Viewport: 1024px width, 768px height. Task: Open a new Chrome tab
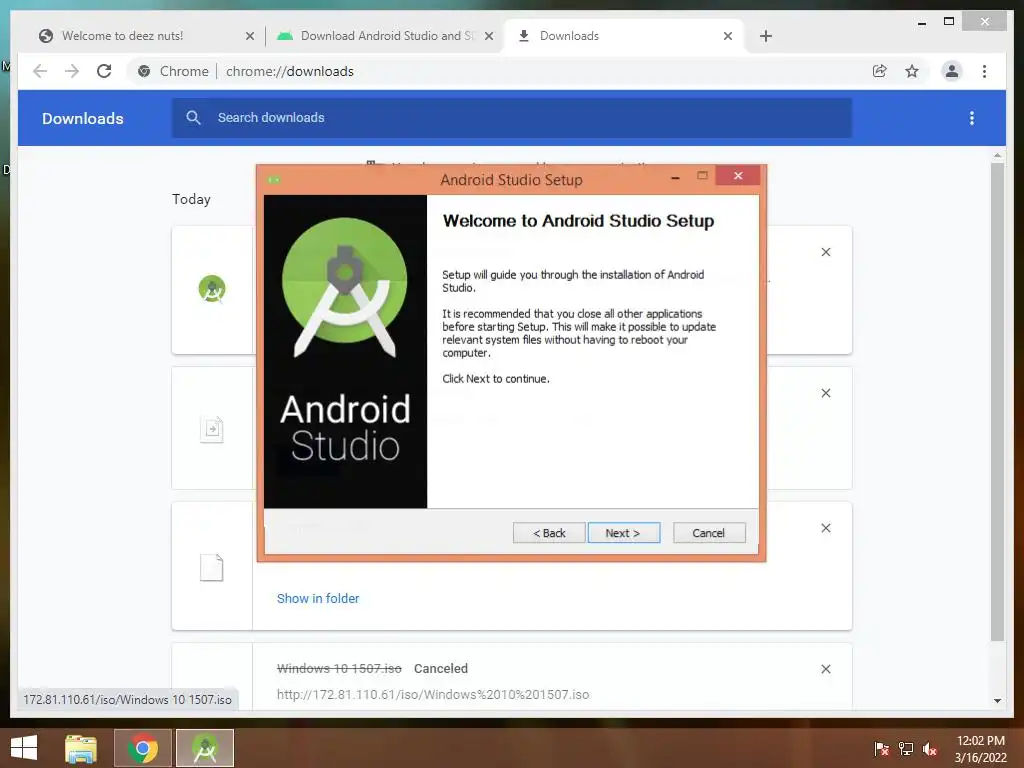click(x=766, y=36)
